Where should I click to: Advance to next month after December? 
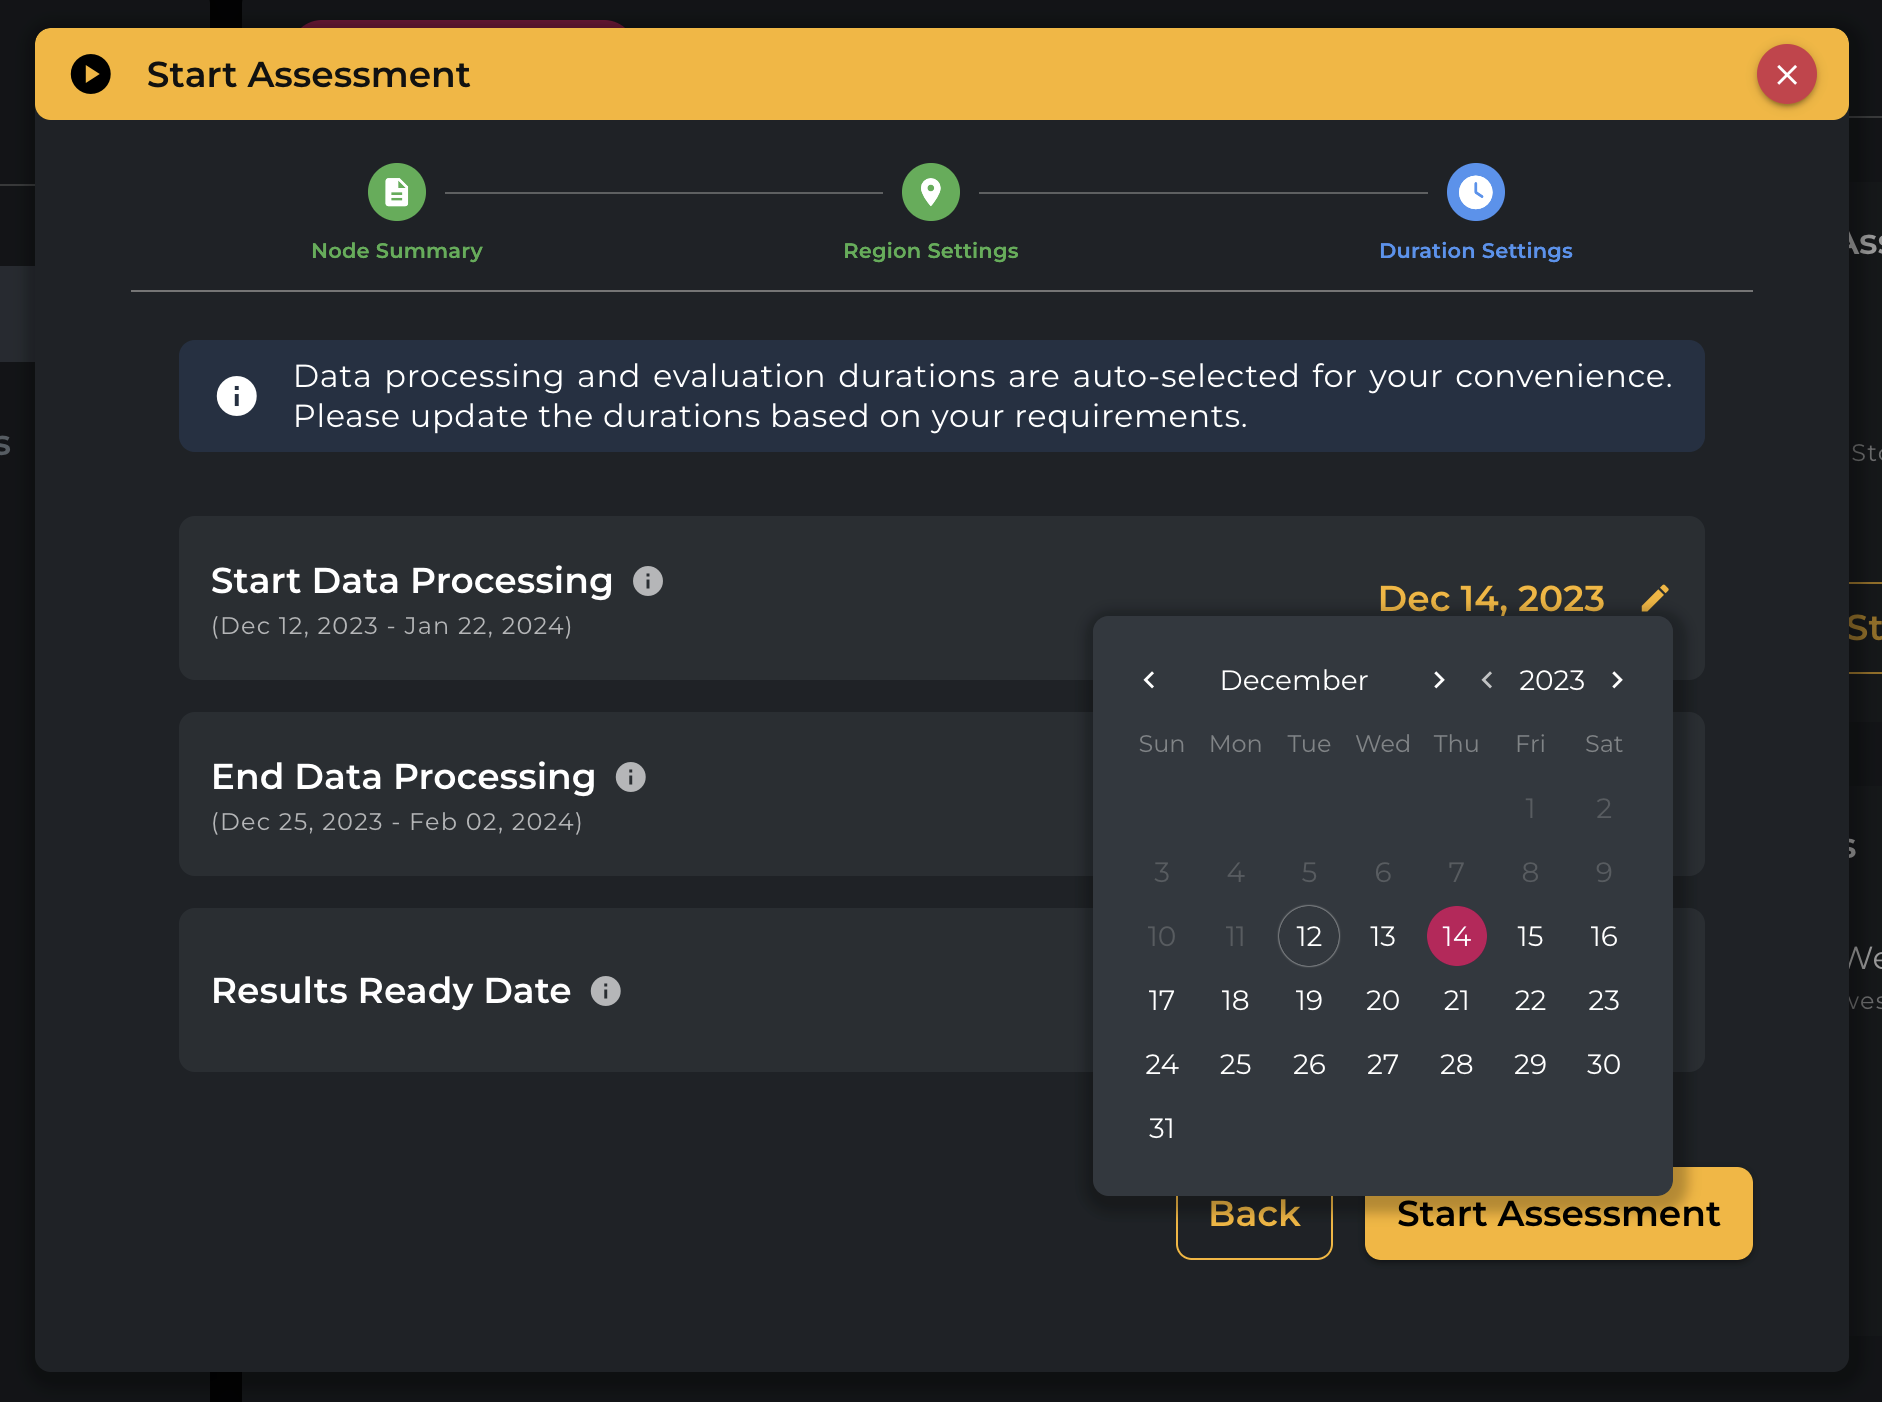tap(1438, 680)
